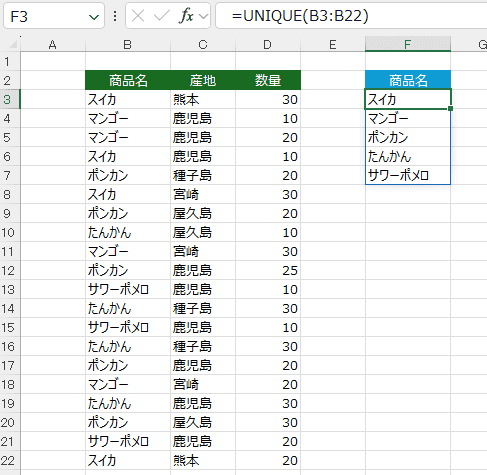The height and width of the screenshot is (475, 487).
Task: Click the 数量 header cell
Action: [268, 80]
